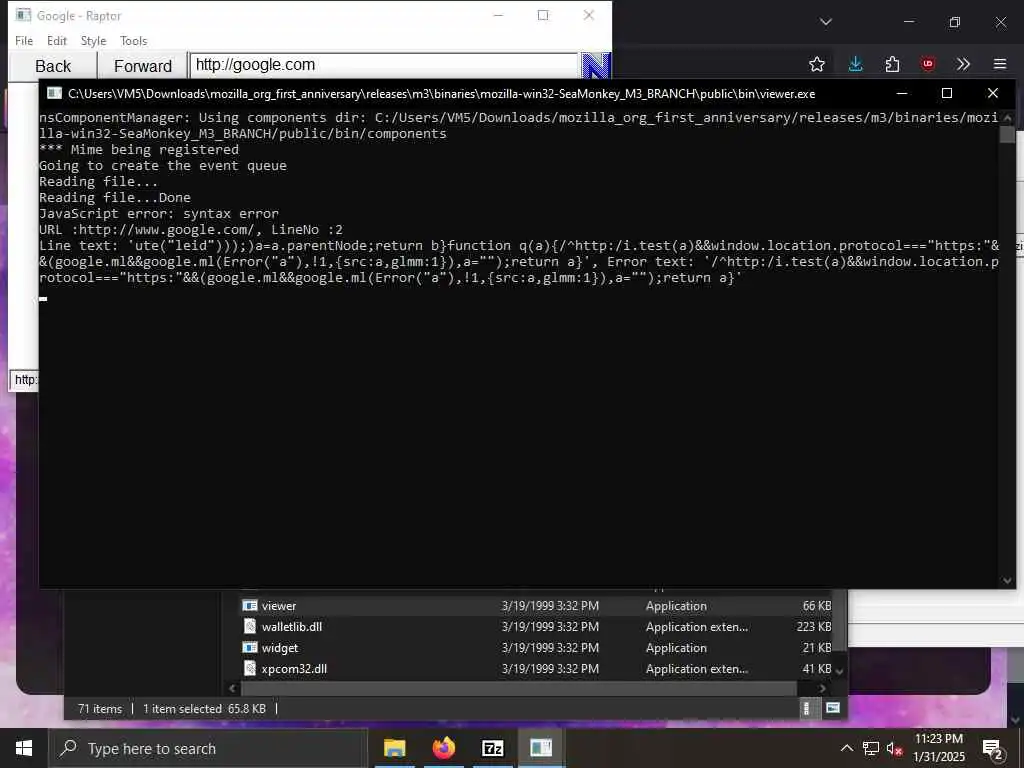Screen dimensions: 1024x768
Task: Click the 66 KB size of viewer
Action: click(817, 606)
